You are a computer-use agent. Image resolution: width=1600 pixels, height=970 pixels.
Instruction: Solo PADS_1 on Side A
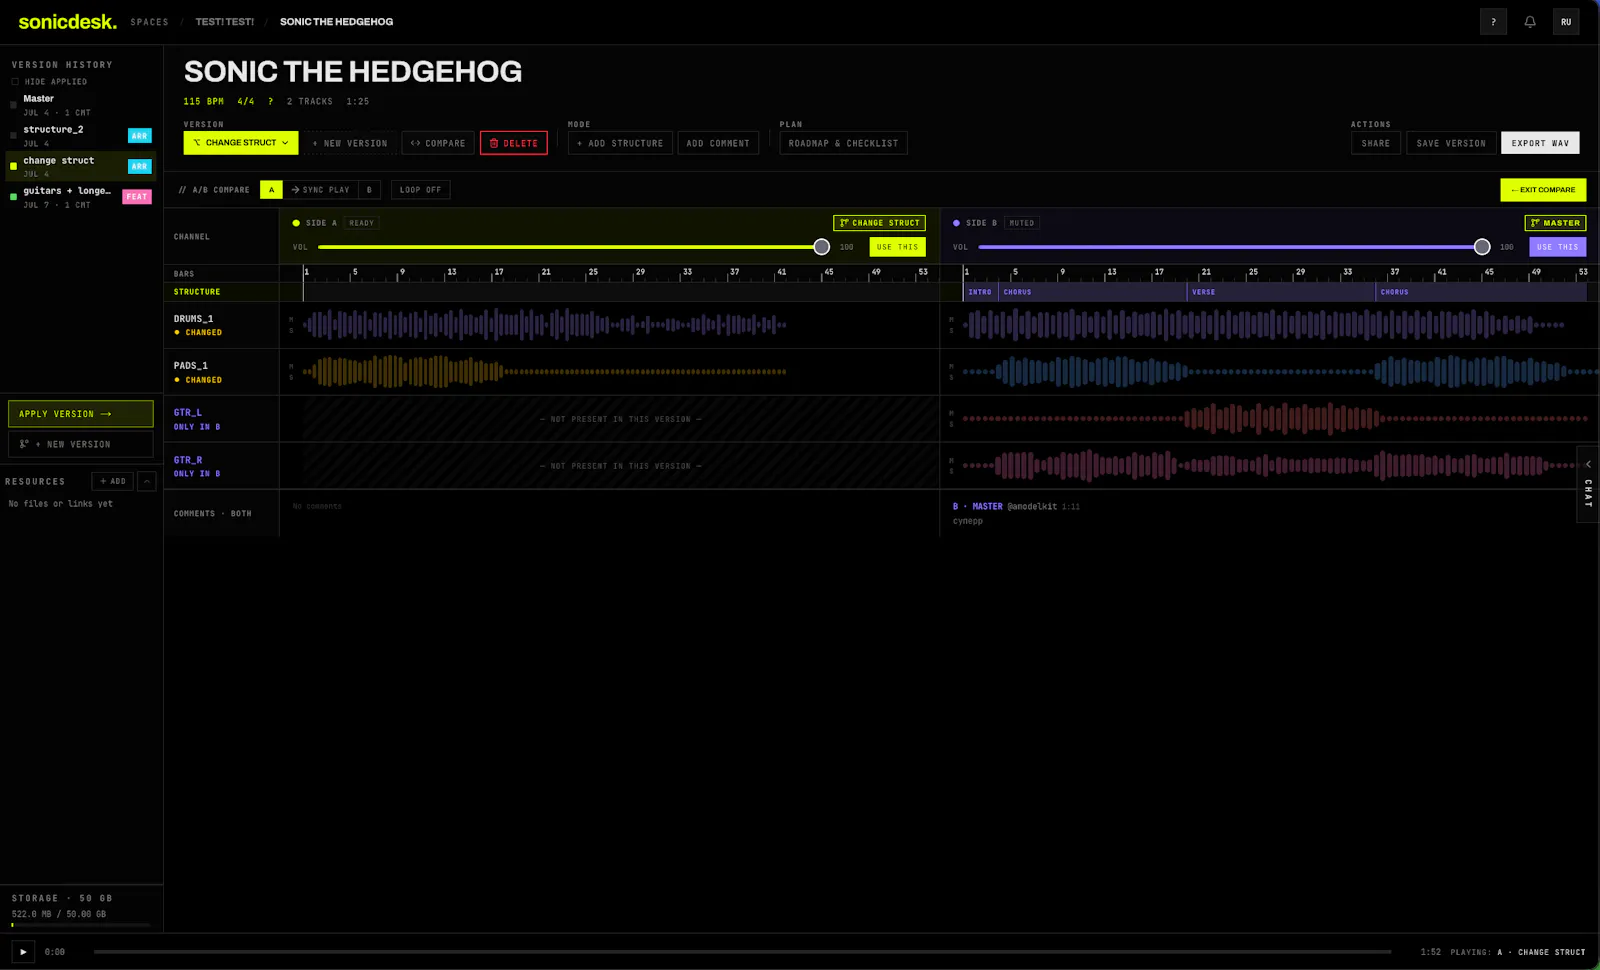click(x=291, y=378)
